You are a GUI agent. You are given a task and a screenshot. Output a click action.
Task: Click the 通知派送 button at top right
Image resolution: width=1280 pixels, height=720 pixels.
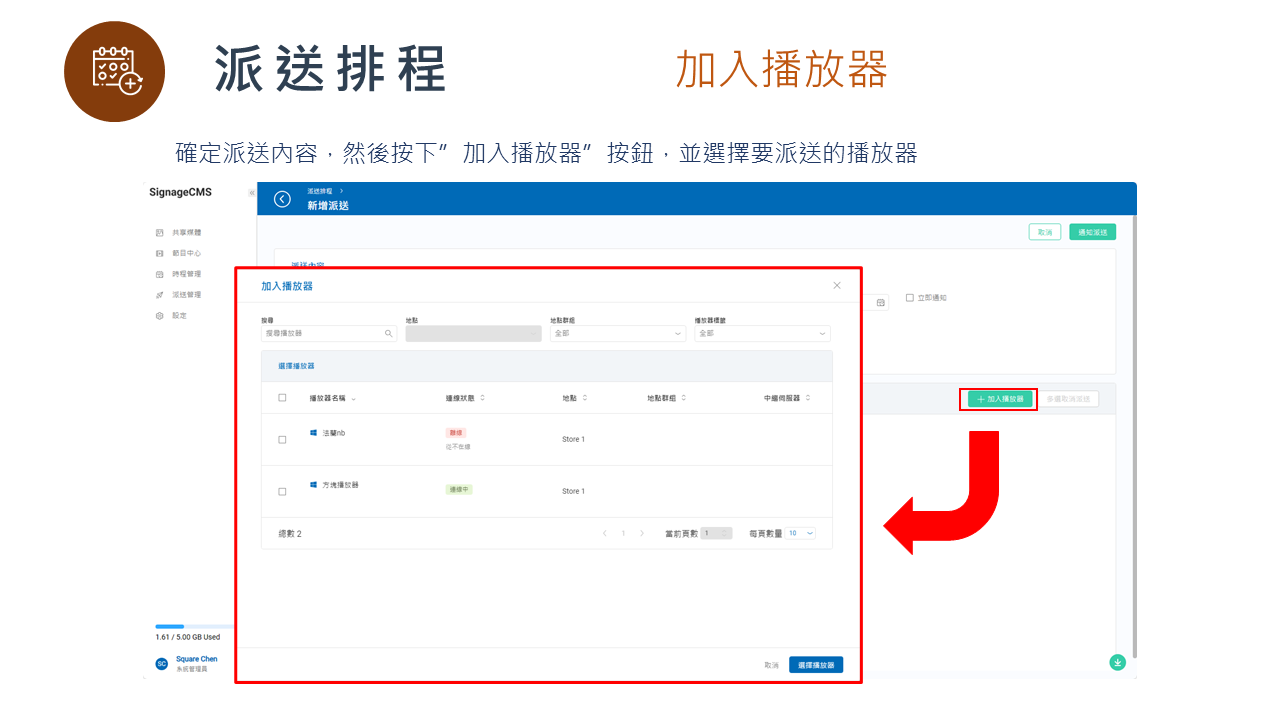(x=1092, y=230)
